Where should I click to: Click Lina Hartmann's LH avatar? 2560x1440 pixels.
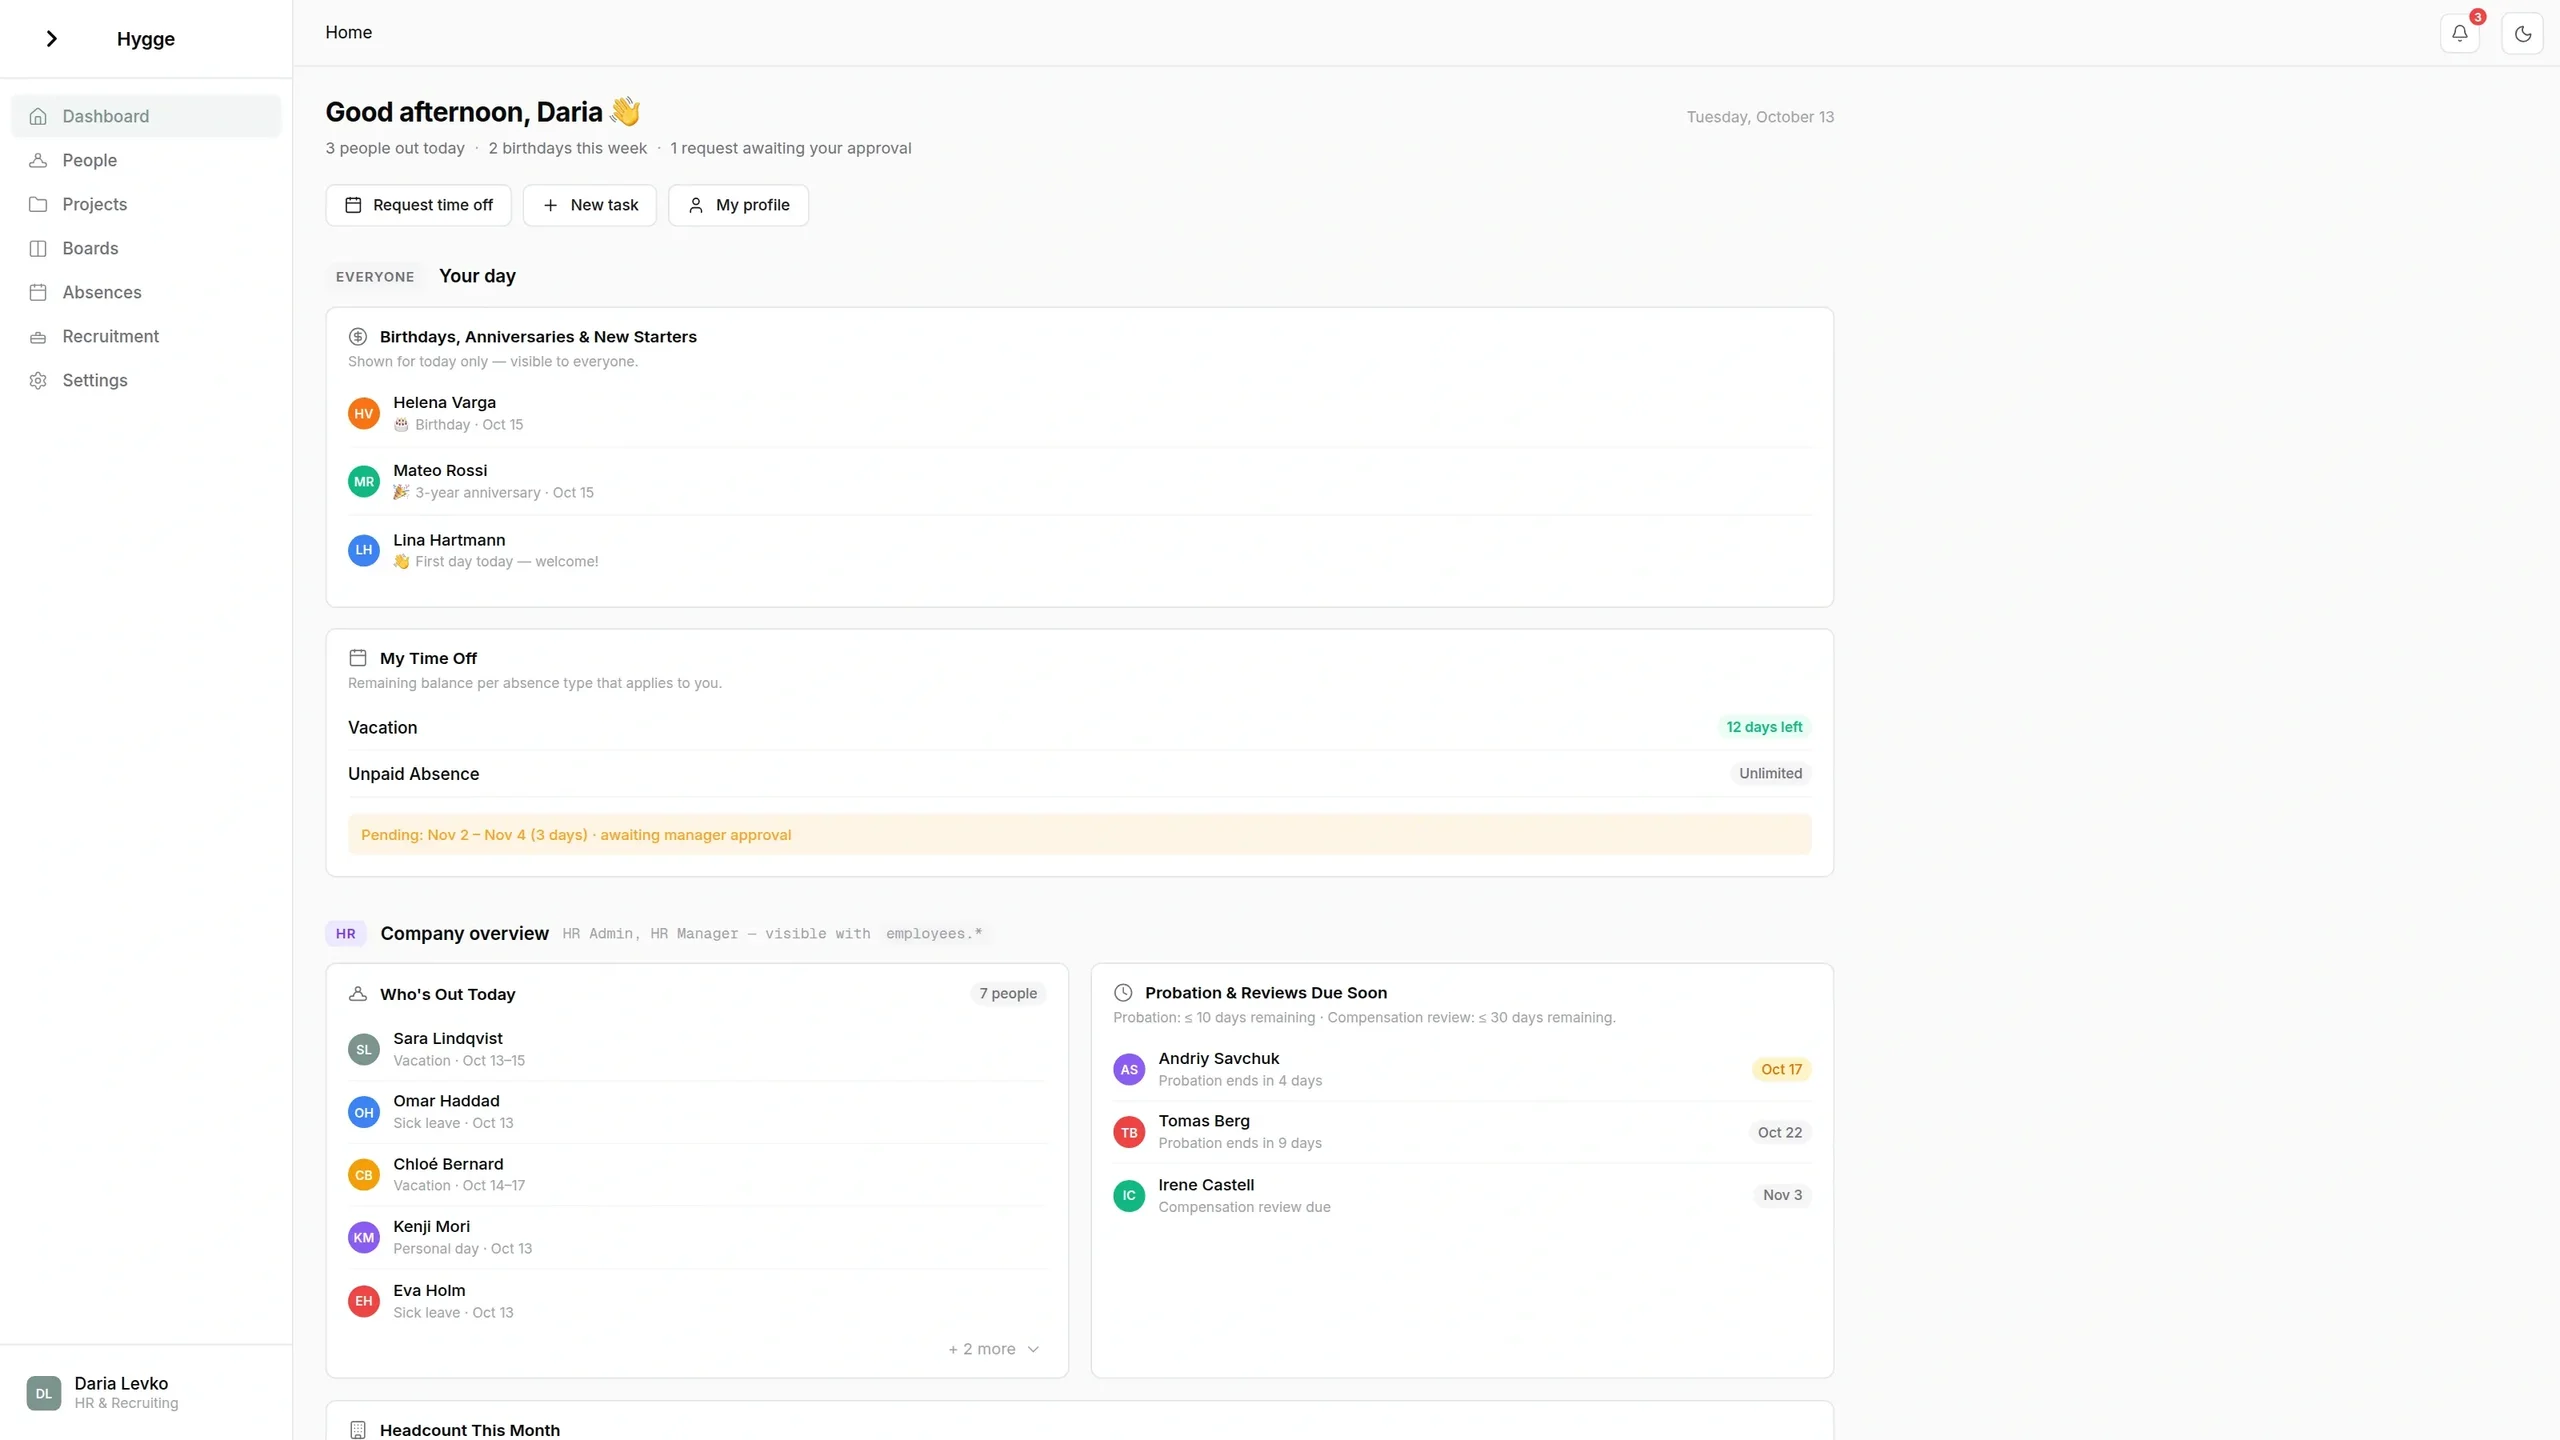pyautogui.click(x=364, y=550)
